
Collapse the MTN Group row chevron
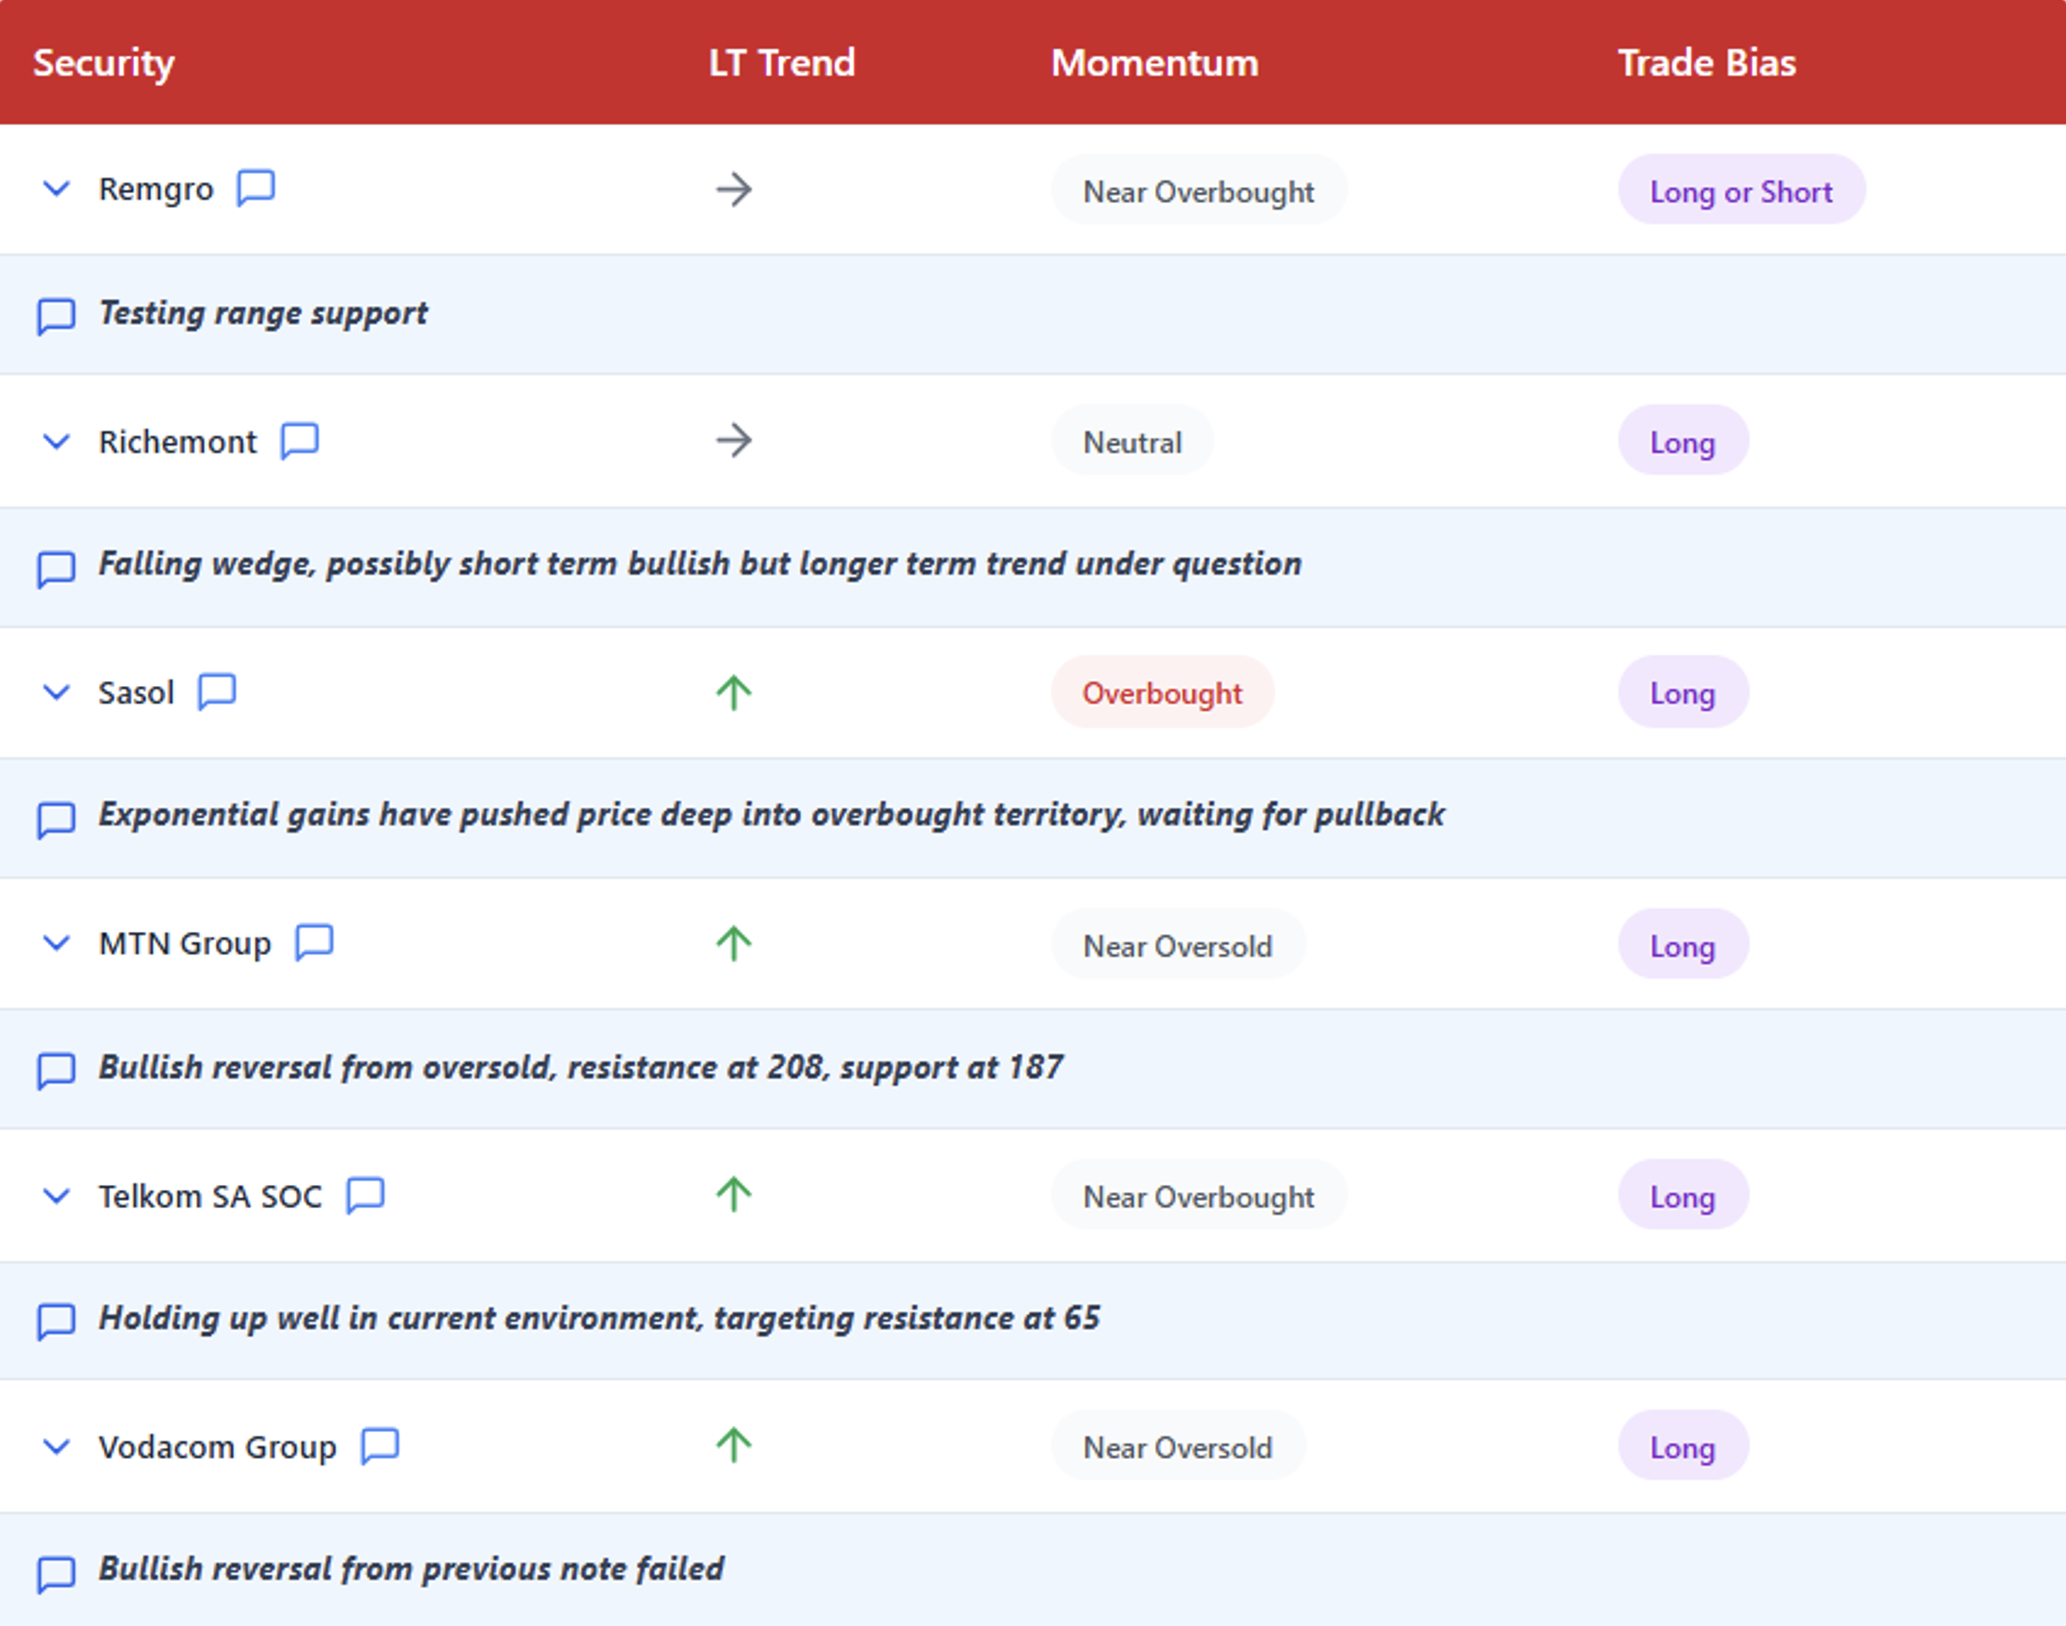pos(57,943)
